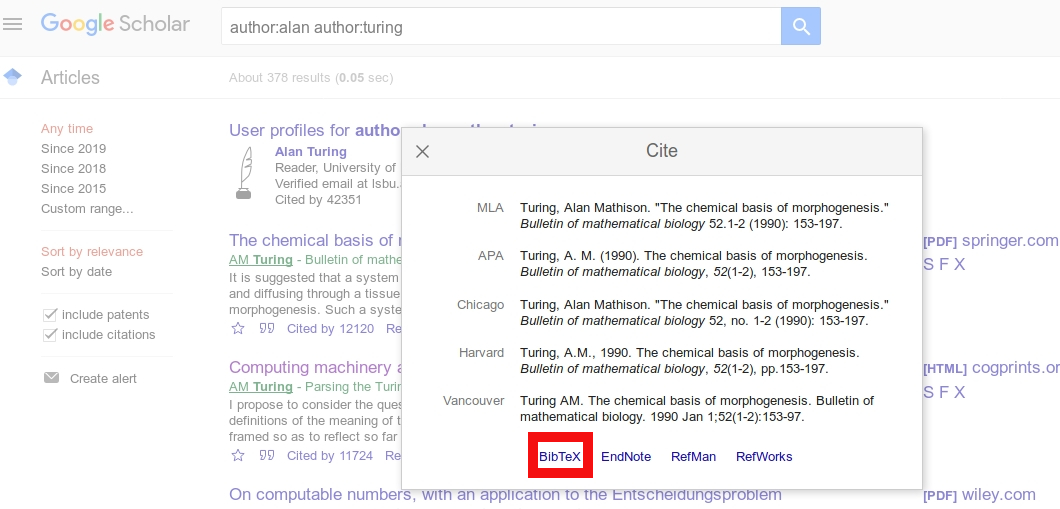Export citation to EndNote
The width and height of the screenshot is (1060, 509).
626,456
